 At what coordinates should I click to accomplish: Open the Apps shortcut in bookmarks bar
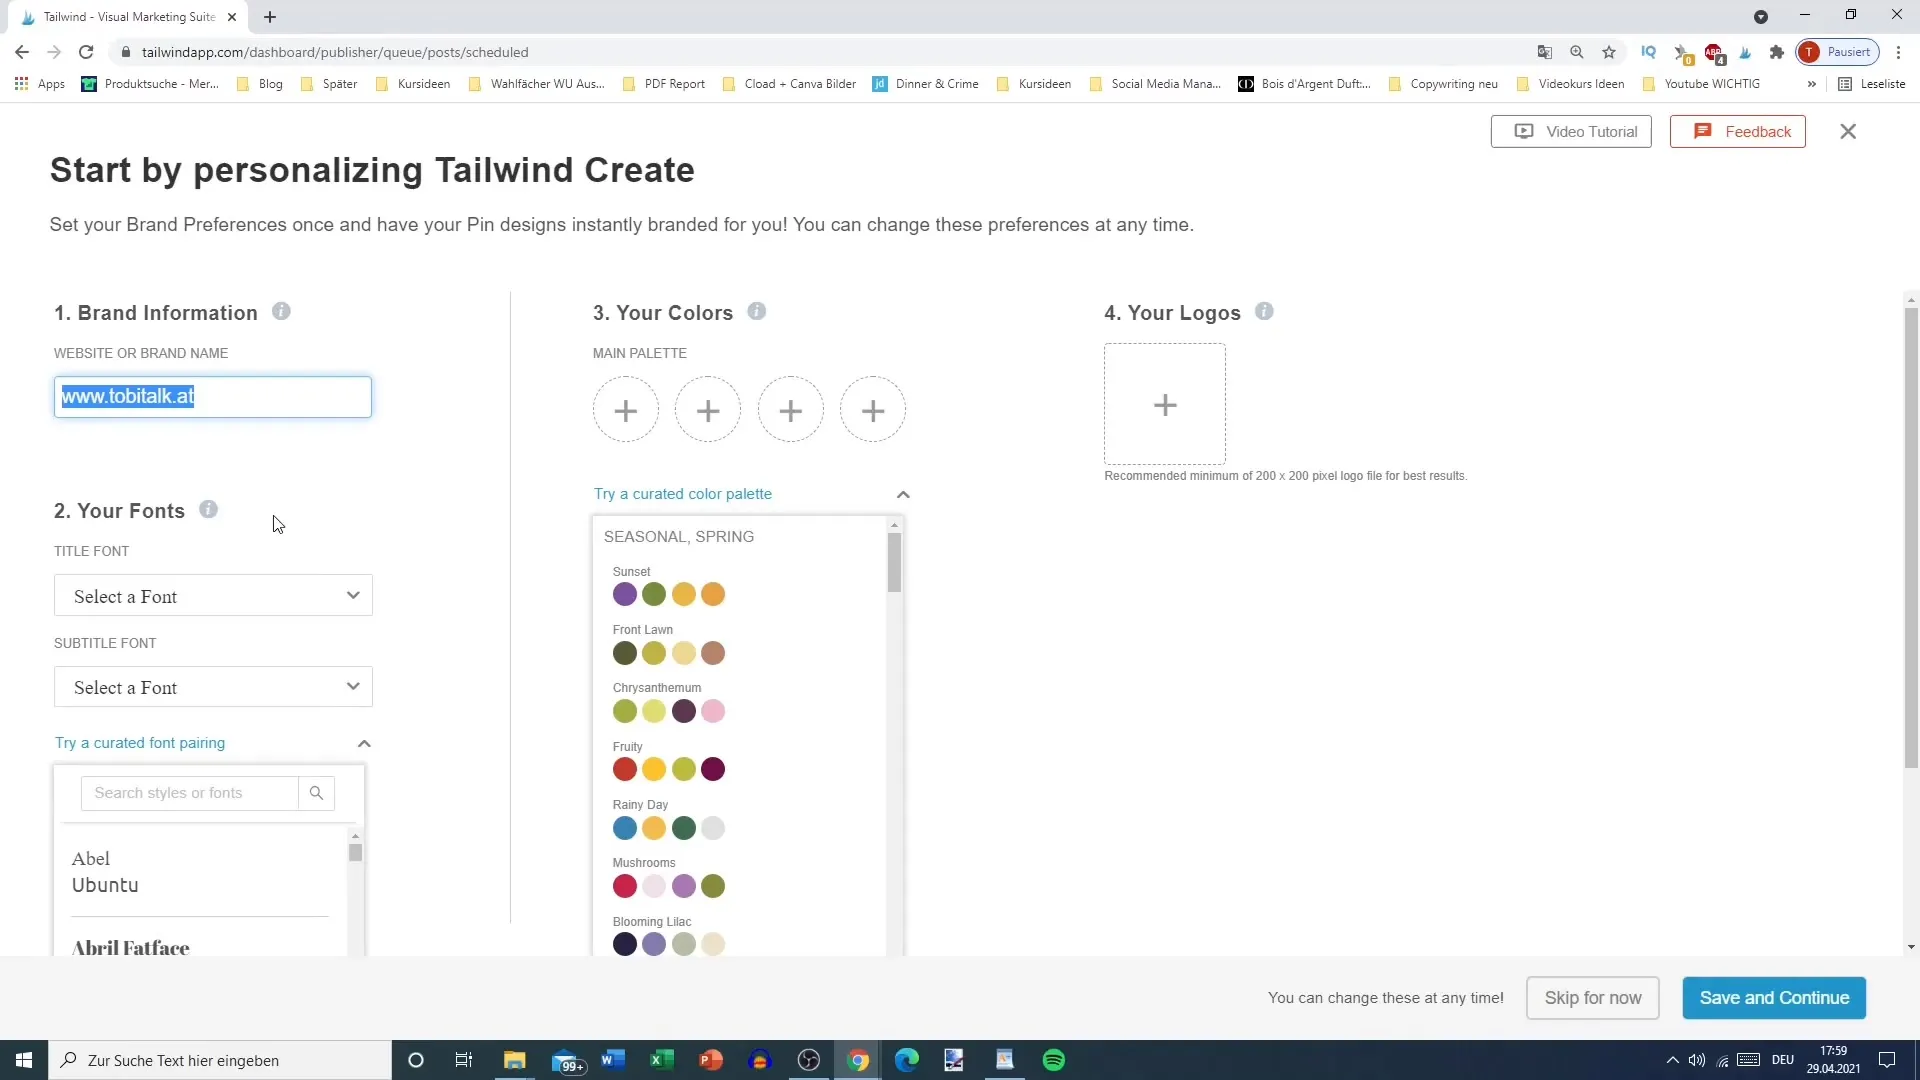pos(40,84)
